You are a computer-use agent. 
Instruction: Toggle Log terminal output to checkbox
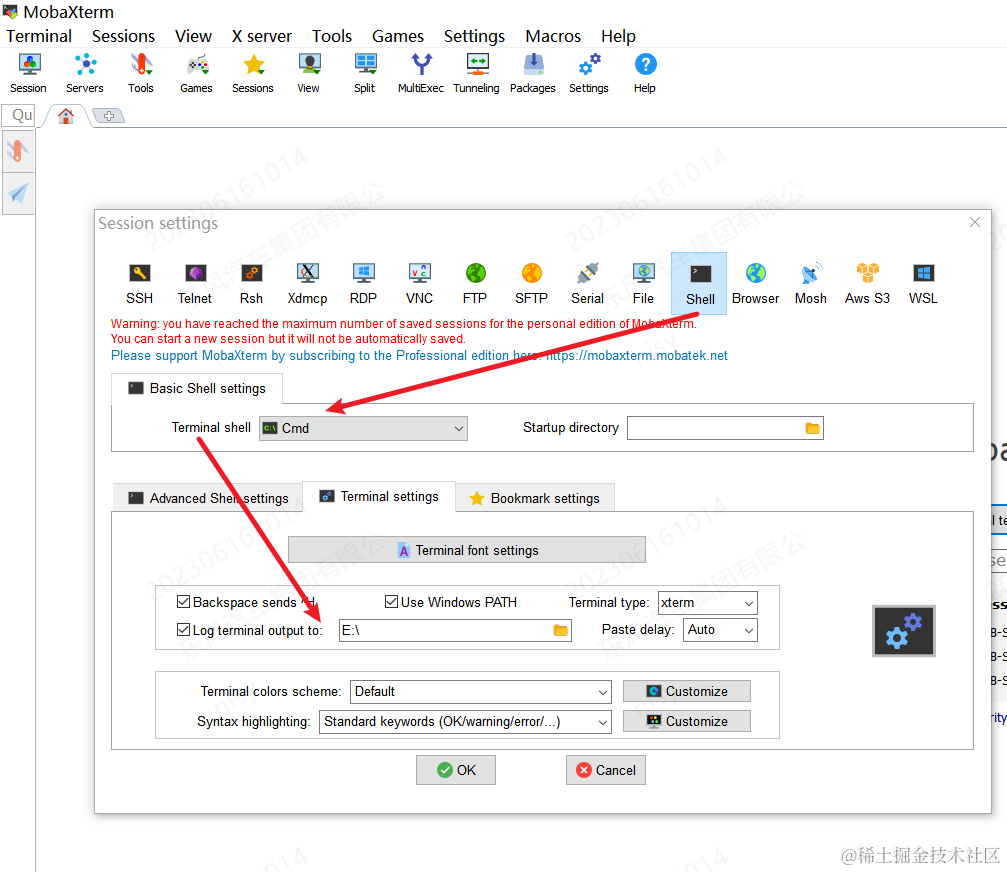coord(184,629)
